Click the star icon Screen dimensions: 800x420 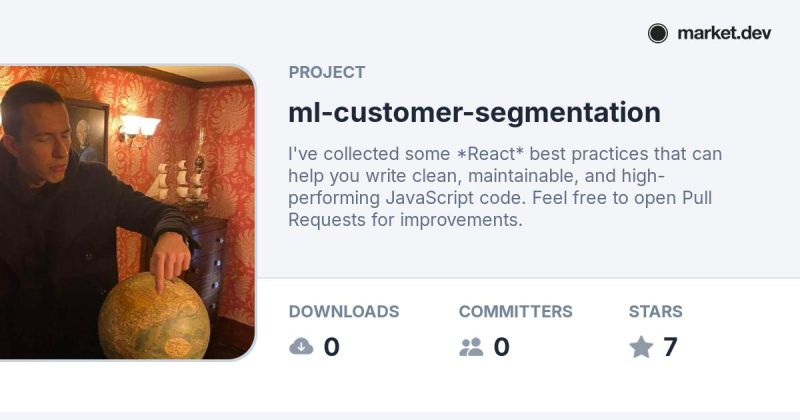641,347
